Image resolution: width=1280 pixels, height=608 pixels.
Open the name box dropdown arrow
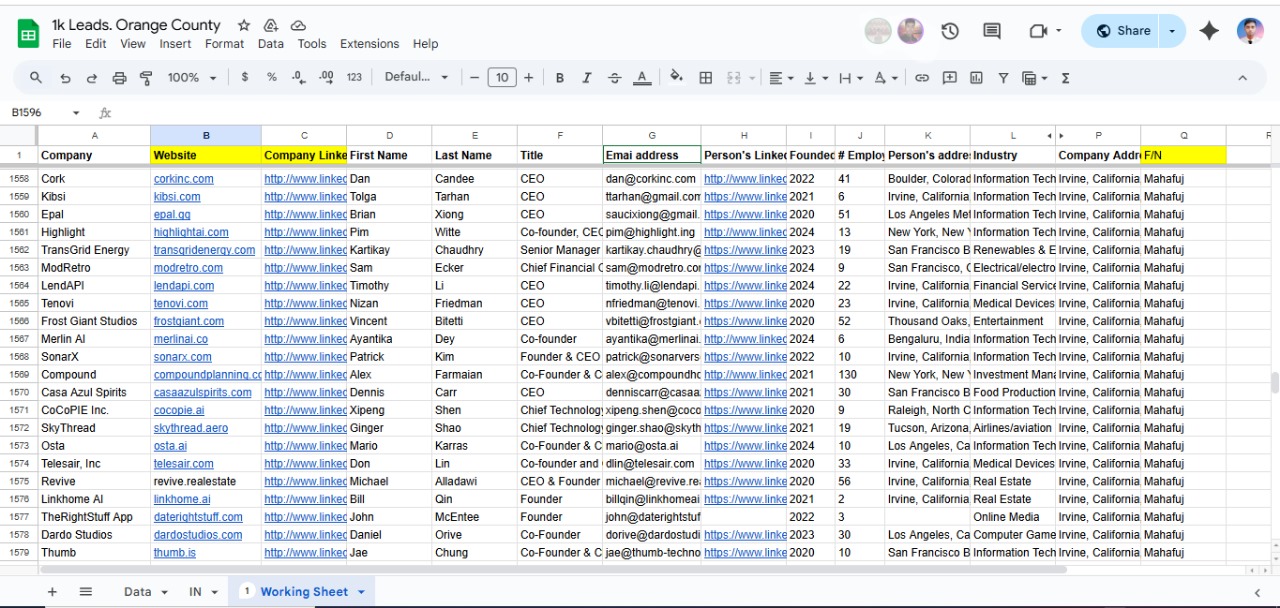coord(76,113)
